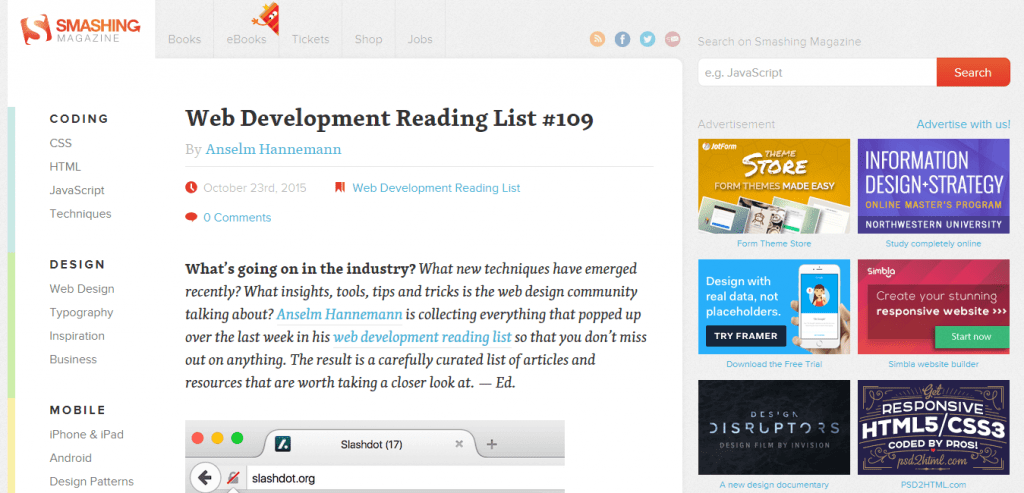1024x493 pixels.
Task: Follow Anselm Hannemann link in intro paragraph
Action: [340, 314]
